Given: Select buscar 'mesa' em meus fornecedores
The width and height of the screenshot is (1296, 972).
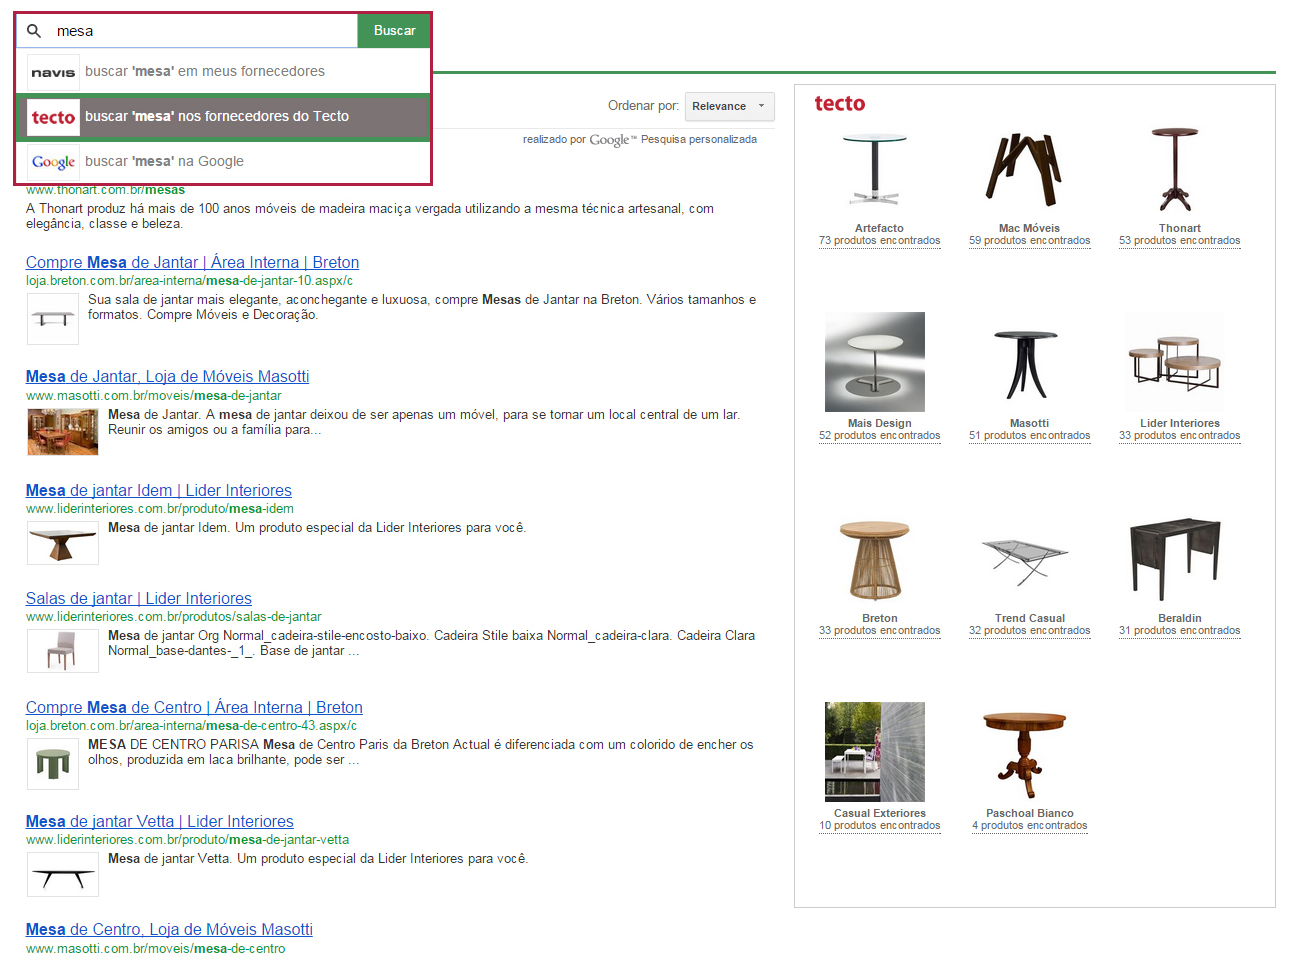Looking at the screenshot, I should point(223,72).
